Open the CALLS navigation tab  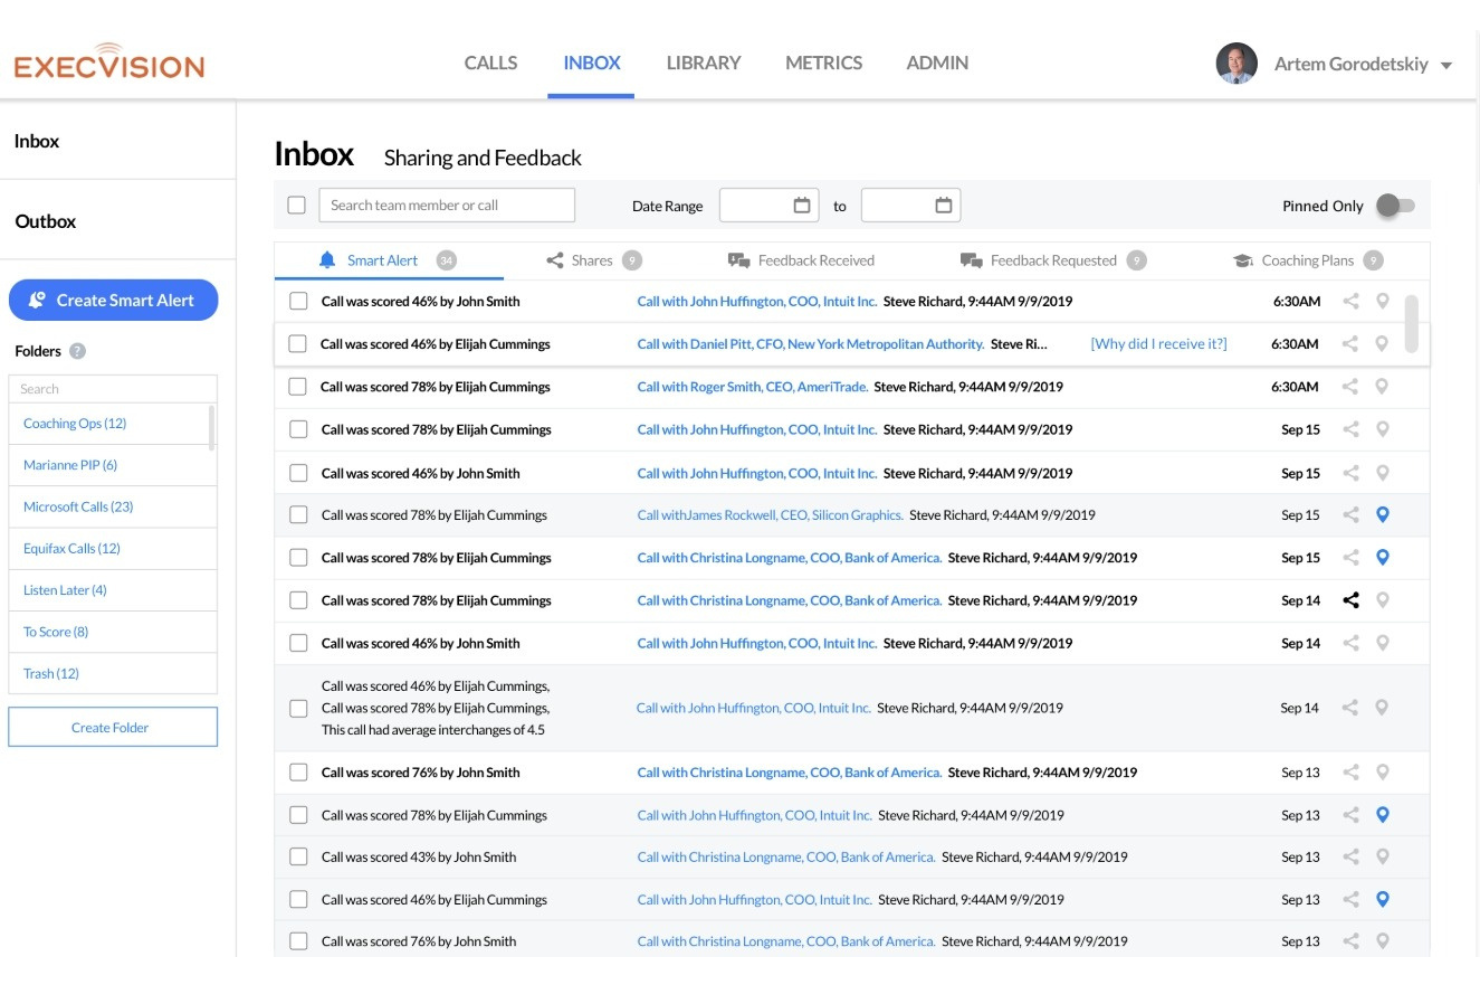pyautogui.click(x=490, y=63)
